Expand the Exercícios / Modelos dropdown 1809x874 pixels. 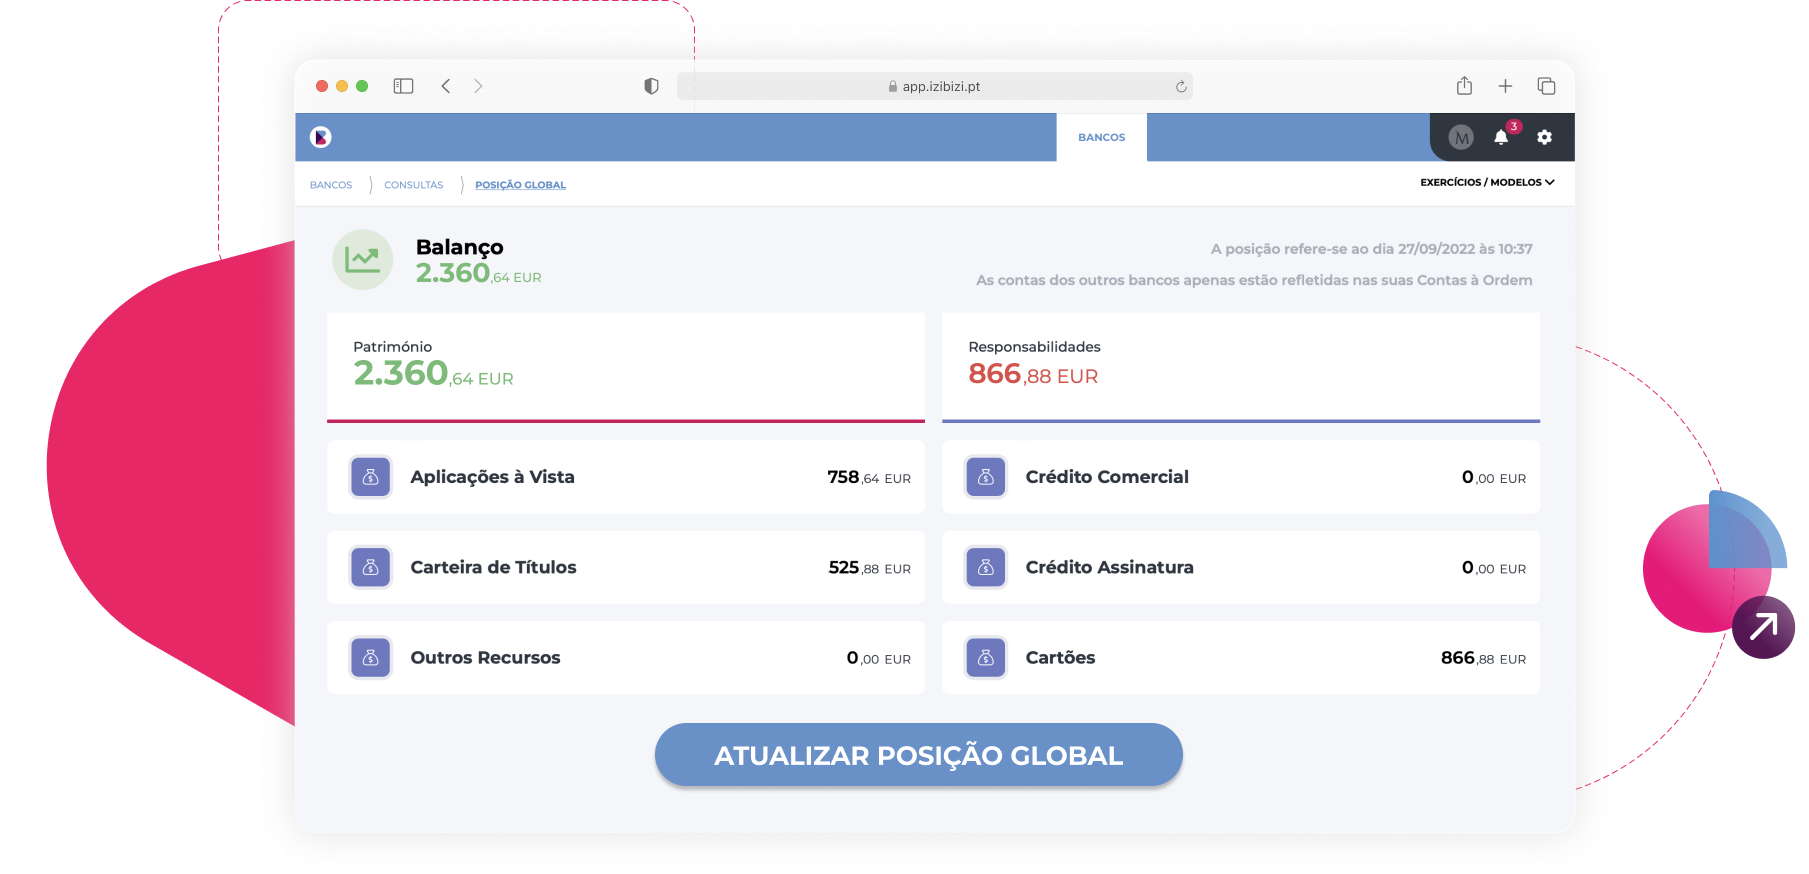click(1487, 182)
